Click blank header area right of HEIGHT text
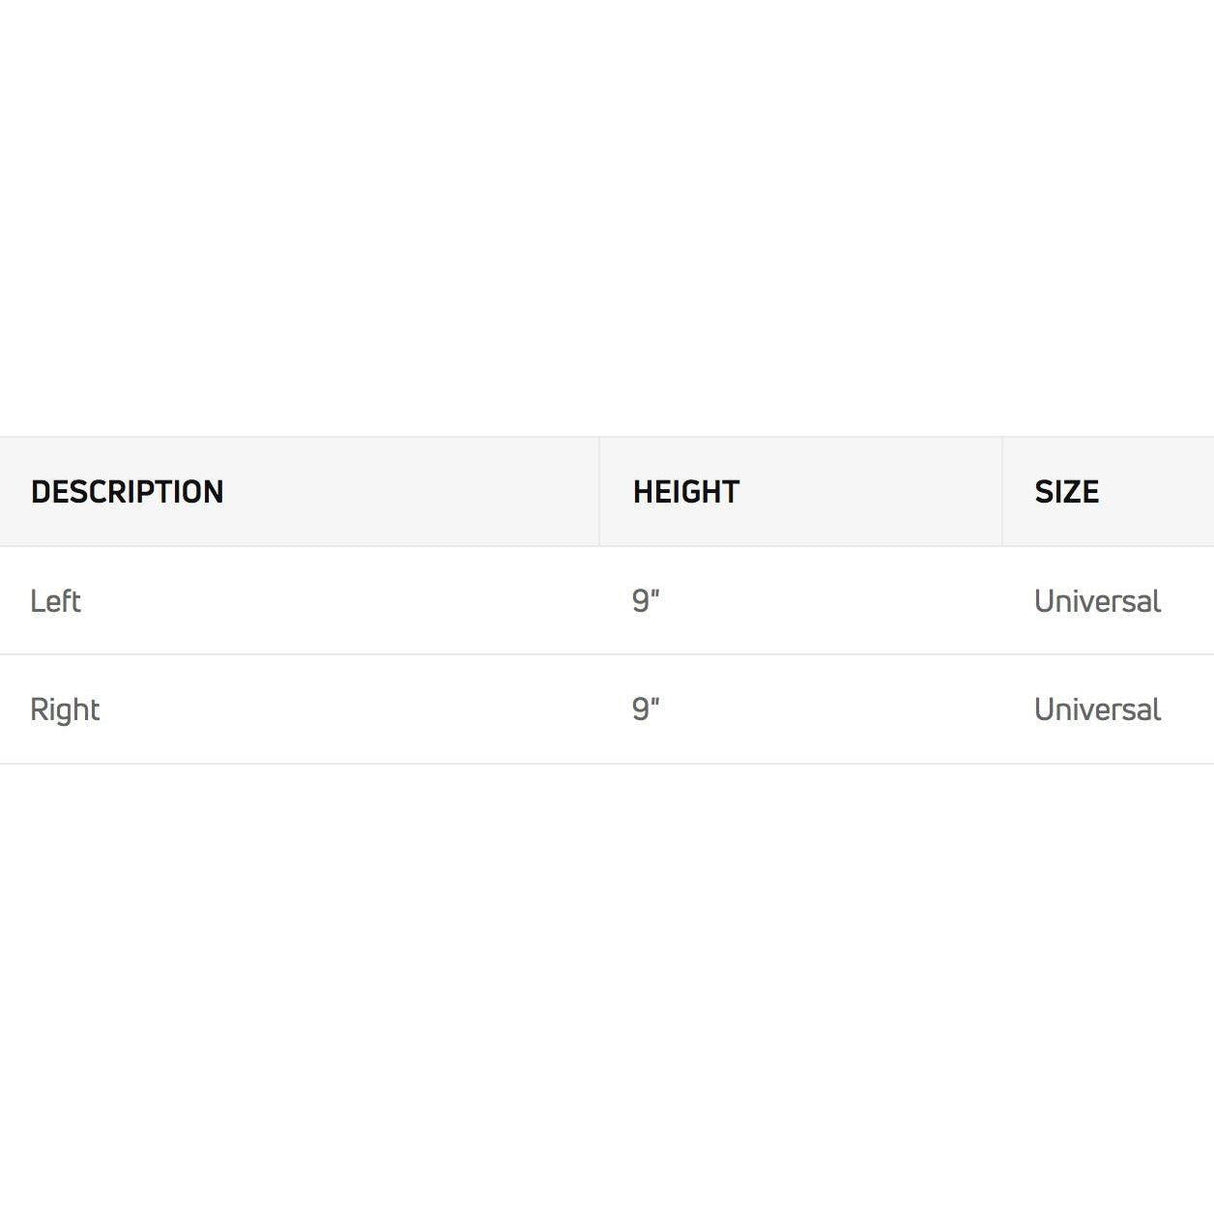 pyautogui.click(x=870, y=492)
